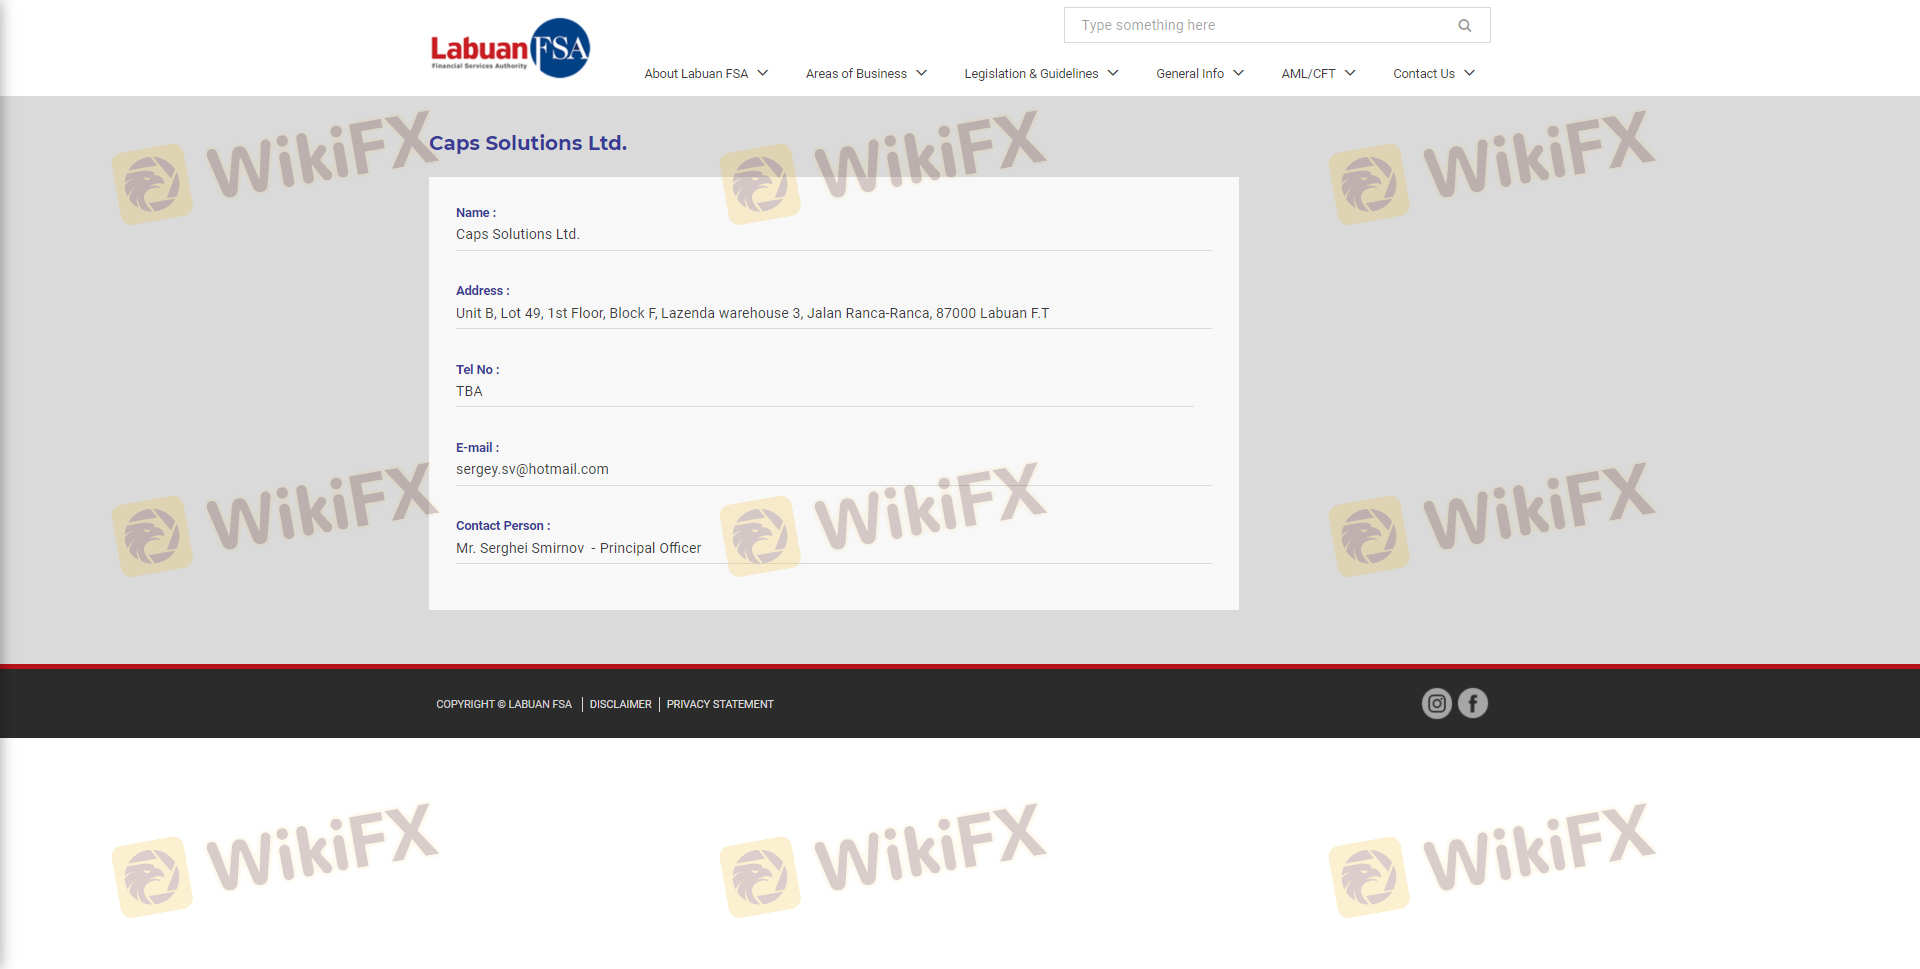The width and height of the screenshot is (1920, 969).
Task: Expand the Legislation & Guidelines dropdown arrow
Action: click(x=1113, y=73)
